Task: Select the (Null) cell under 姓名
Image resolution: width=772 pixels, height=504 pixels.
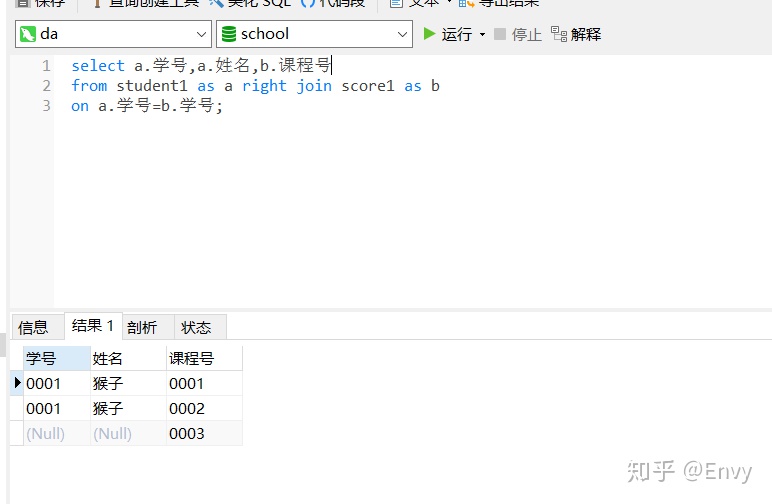Action: (x=129, y=433)
